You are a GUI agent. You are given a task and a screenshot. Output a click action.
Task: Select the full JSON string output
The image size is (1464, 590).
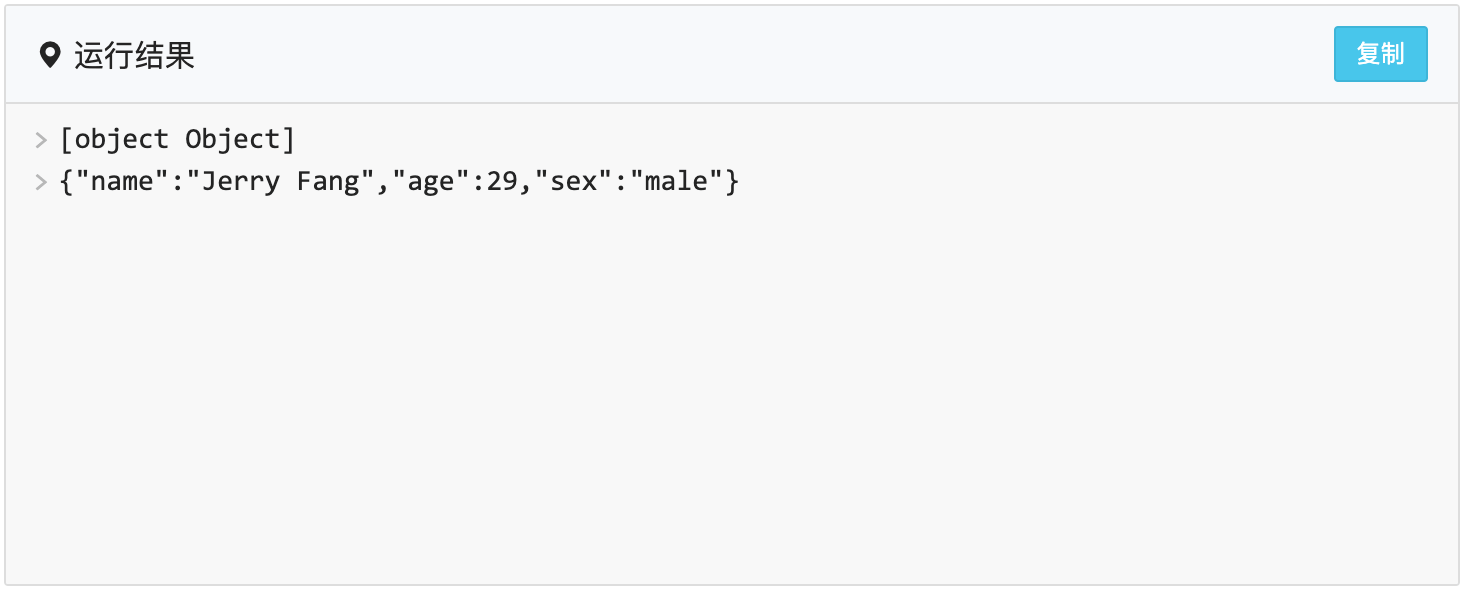pyautogui.click(x=400, y=181)
